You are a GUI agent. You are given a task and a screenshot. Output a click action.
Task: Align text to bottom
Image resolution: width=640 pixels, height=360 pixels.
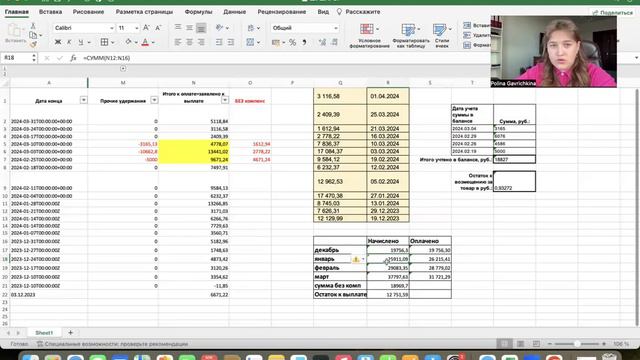pos(201,28)
